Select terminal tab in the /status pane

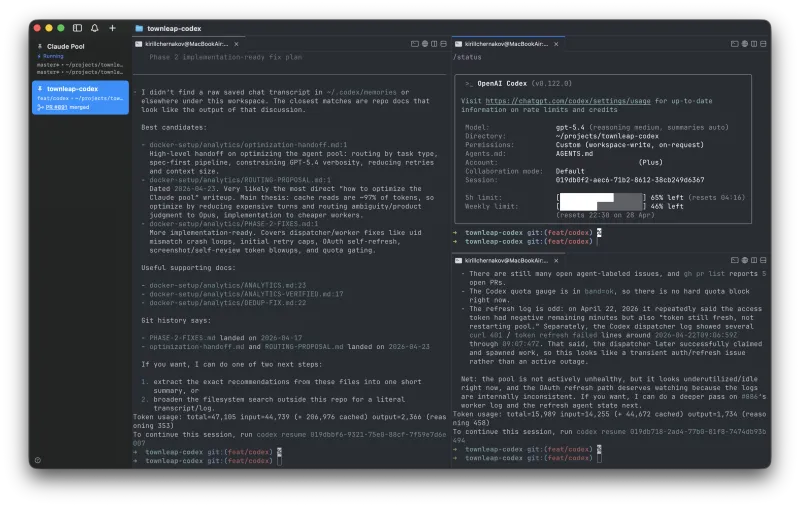pos(508,44)
